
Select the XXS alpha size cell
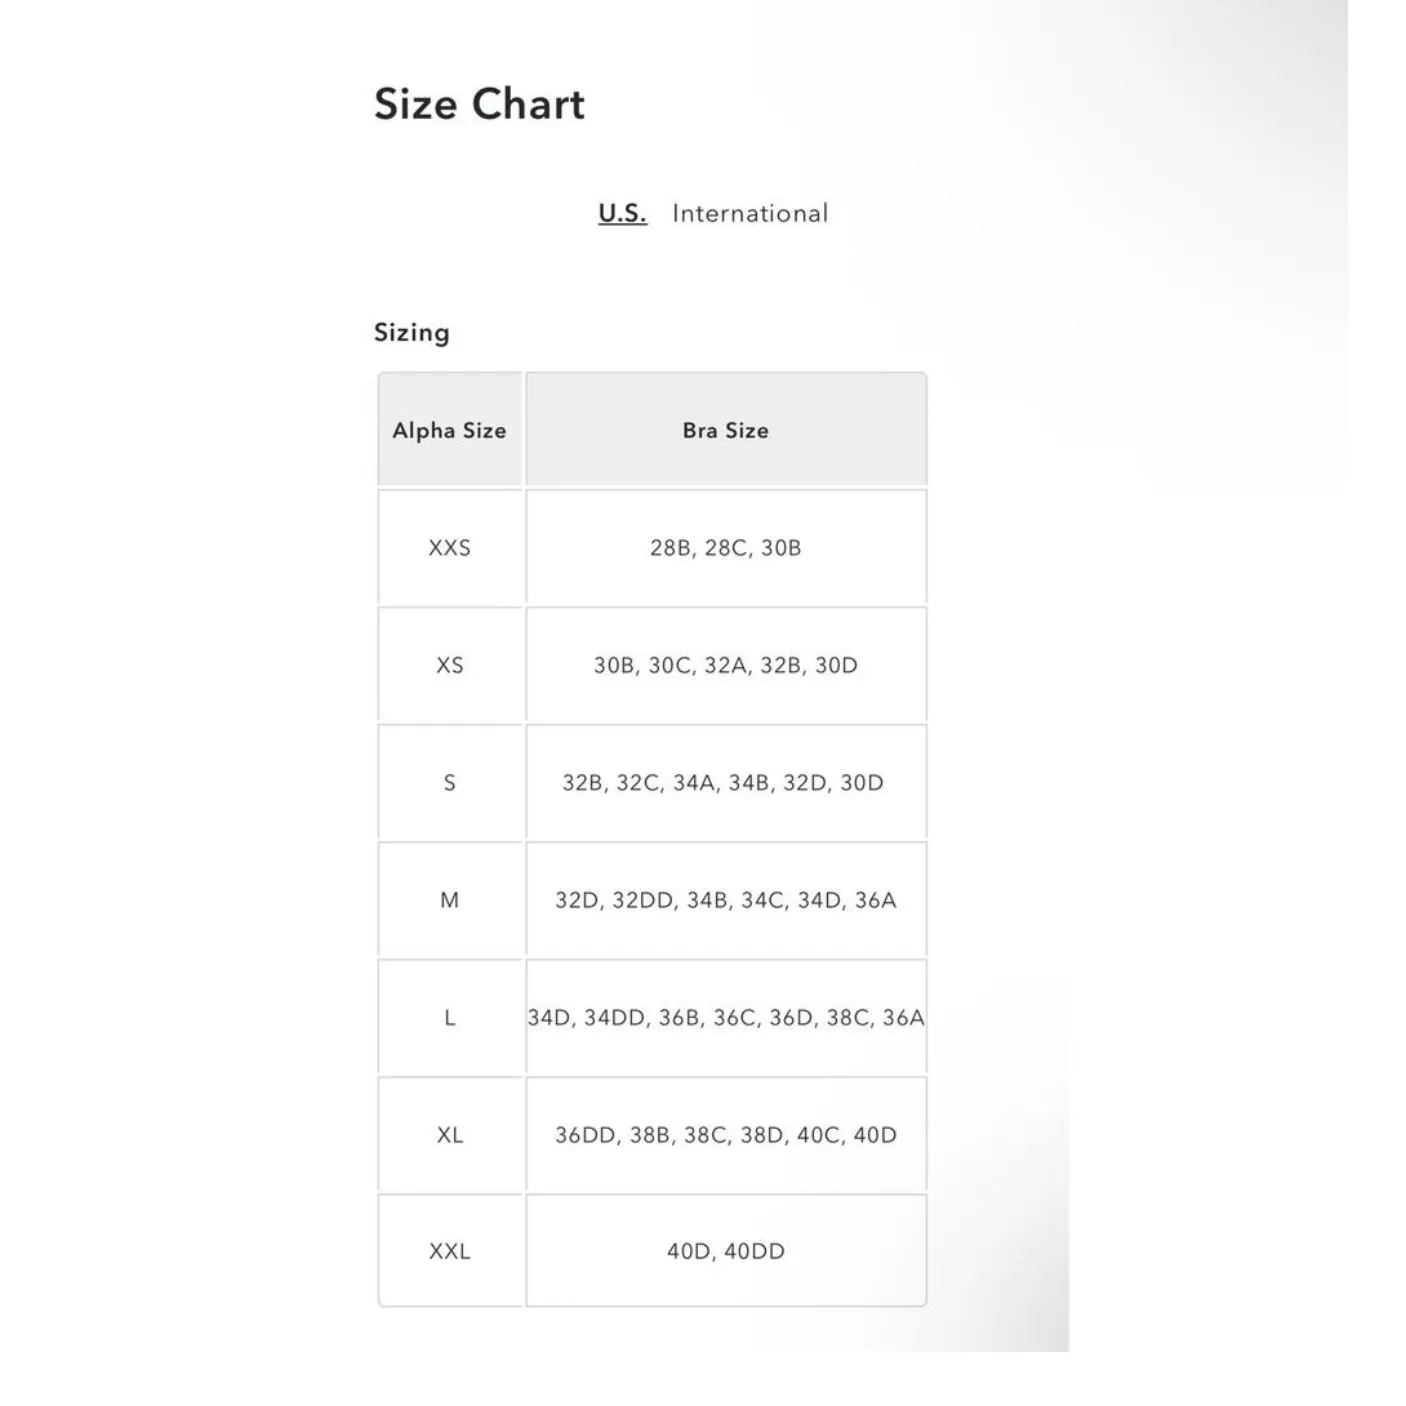point(449,548)
